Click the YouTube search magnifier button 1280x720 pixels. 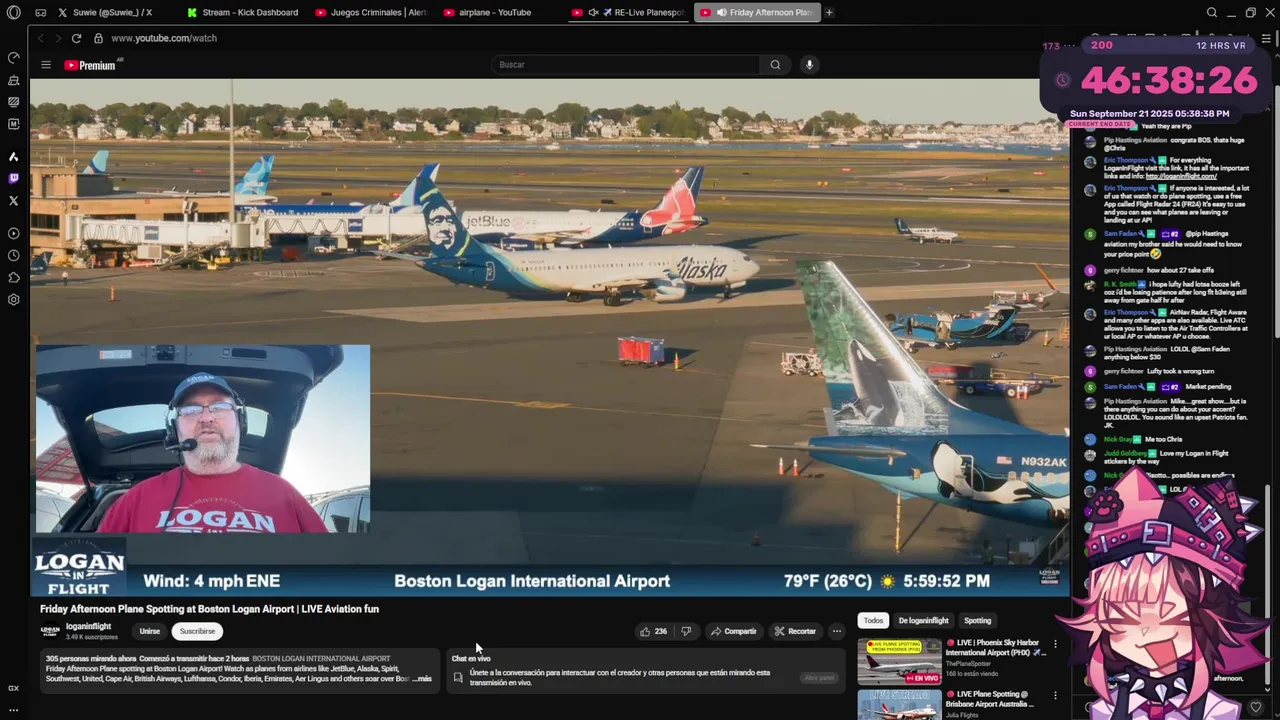coord(775,65)
